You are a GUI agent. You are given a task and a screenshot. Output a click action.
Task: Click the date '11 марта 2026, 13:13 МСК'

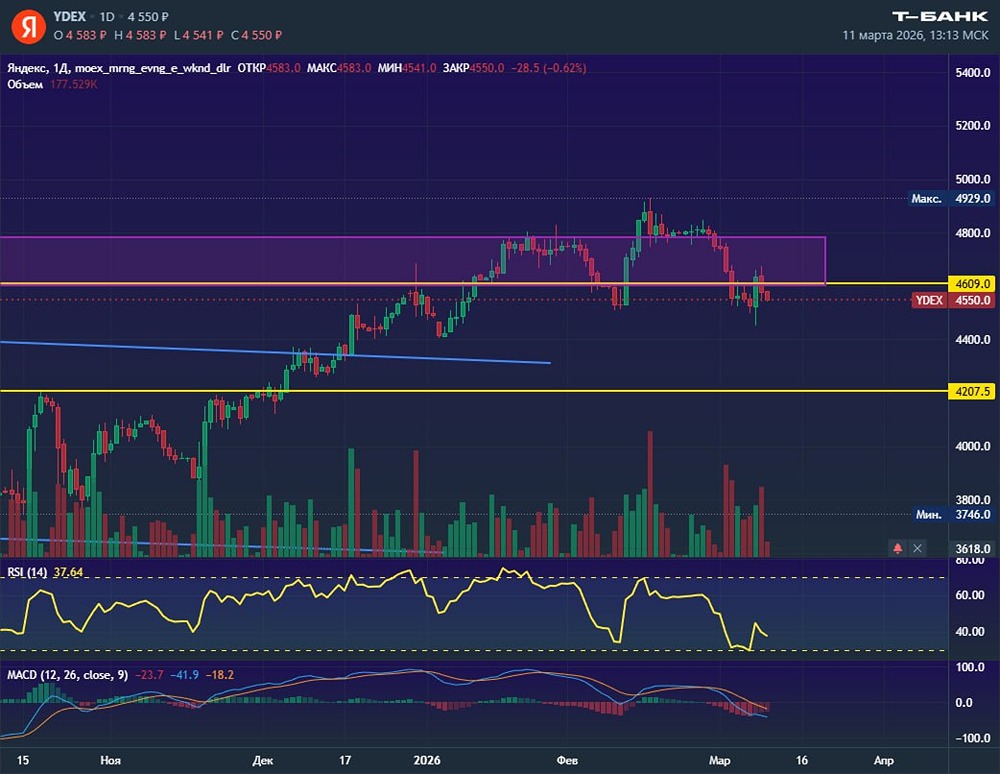click(915, 35)
